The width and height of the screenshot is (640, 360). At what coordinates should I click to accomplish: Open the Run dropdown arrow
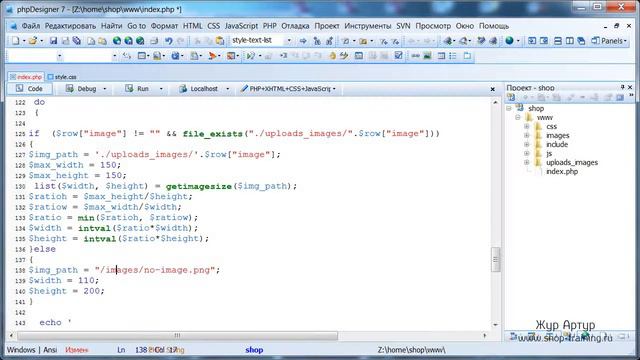point(161,89)
